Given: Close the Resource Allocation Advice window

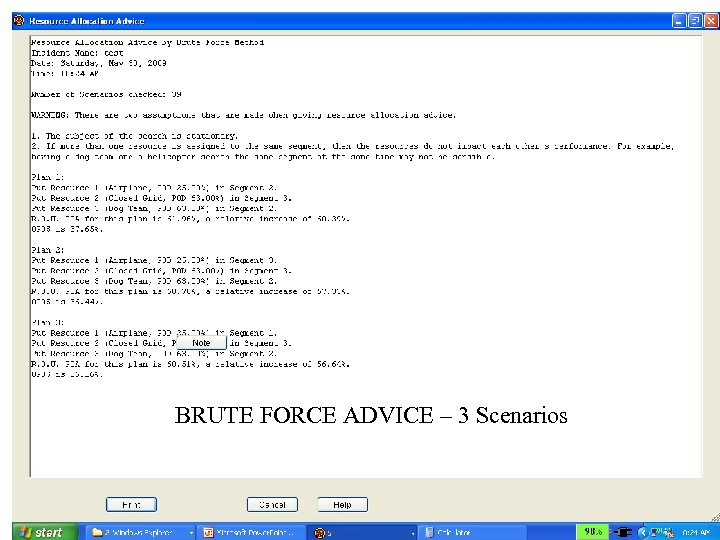Looking at the screenshot, I should [x=711, y=21].
